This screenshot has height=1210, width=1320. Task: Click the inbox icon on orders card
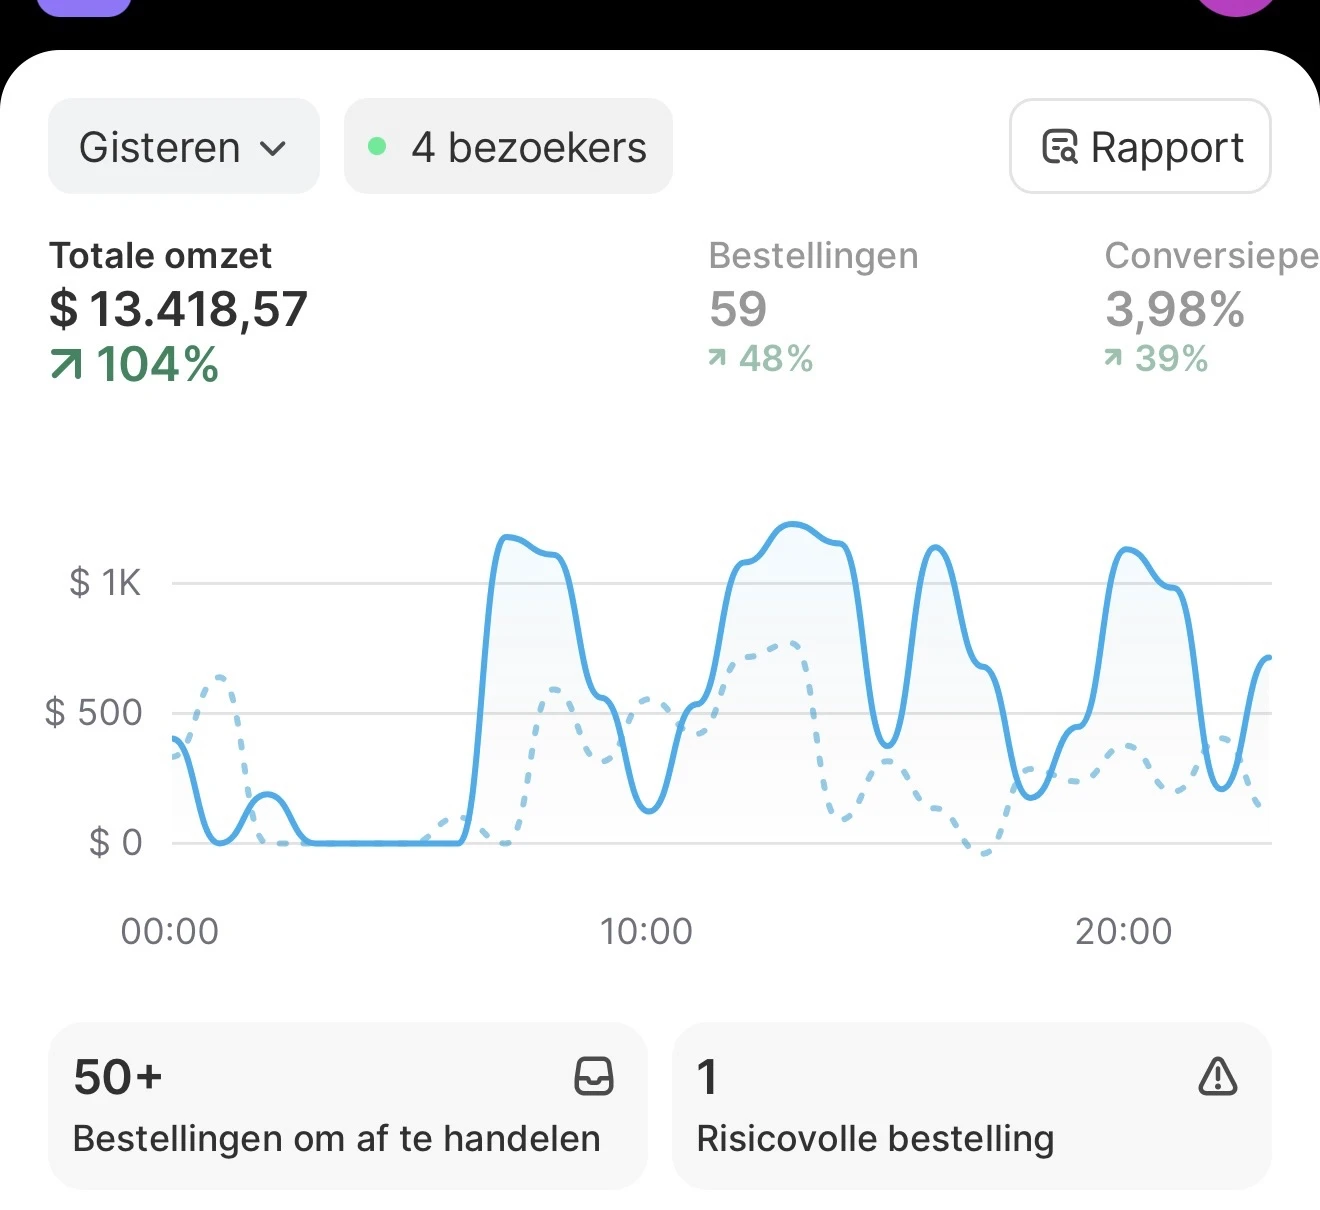click(x=594, y=1077)
